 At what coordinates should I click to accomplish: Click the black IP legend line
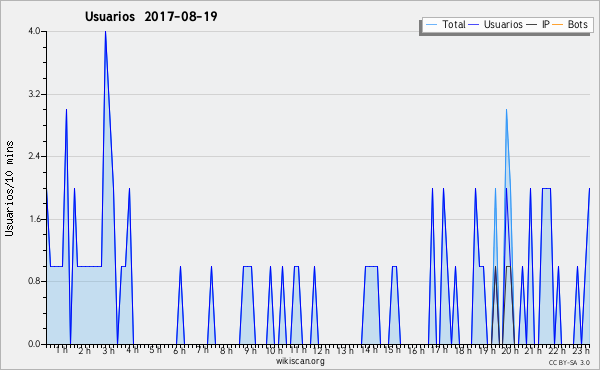point(532,25)
